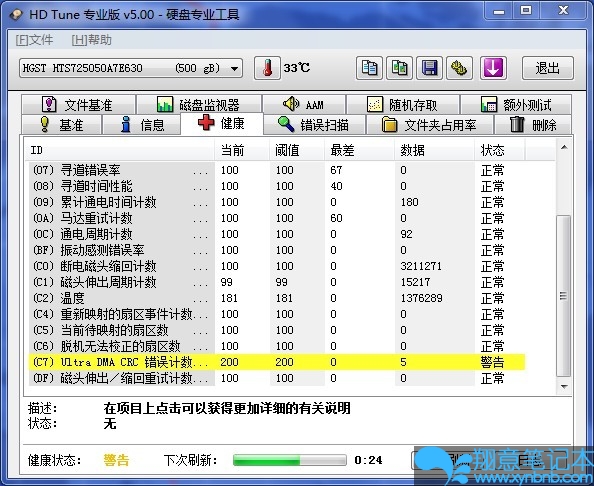Select the highlighted (C7) Ultra DMA CRC row

coord(277,362)
